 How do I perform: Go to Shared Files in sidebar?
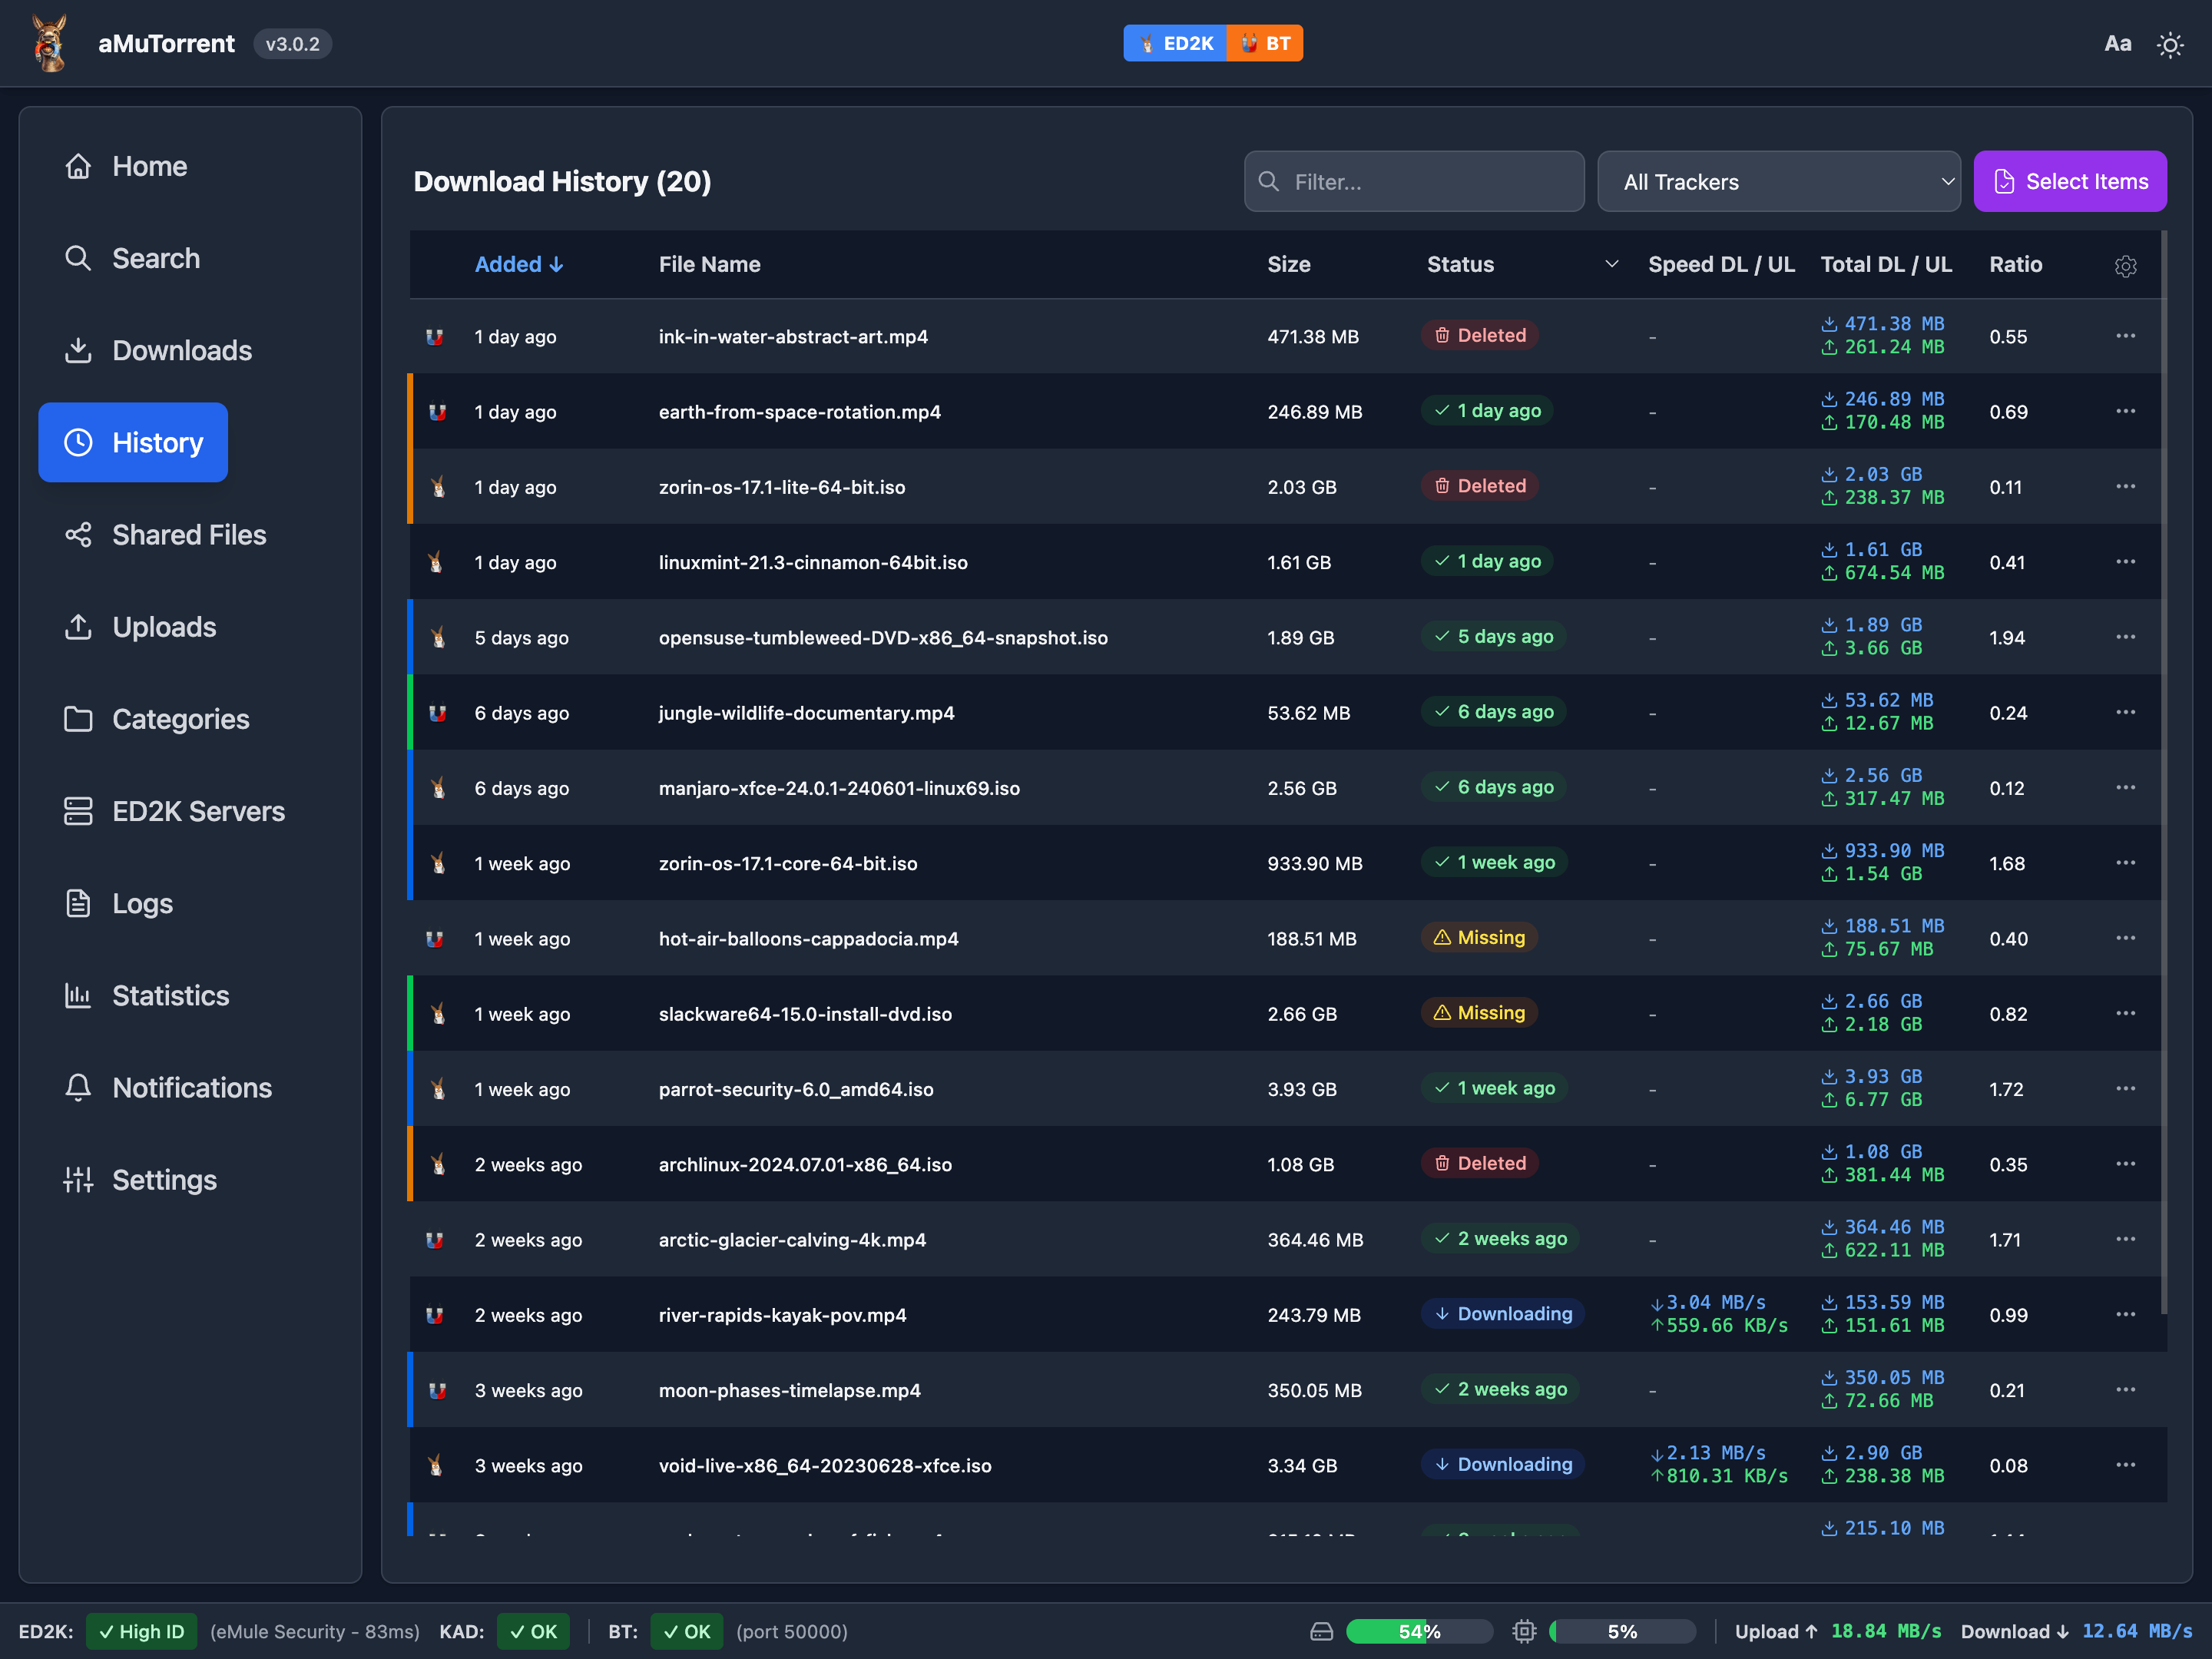tap(188, 535)
